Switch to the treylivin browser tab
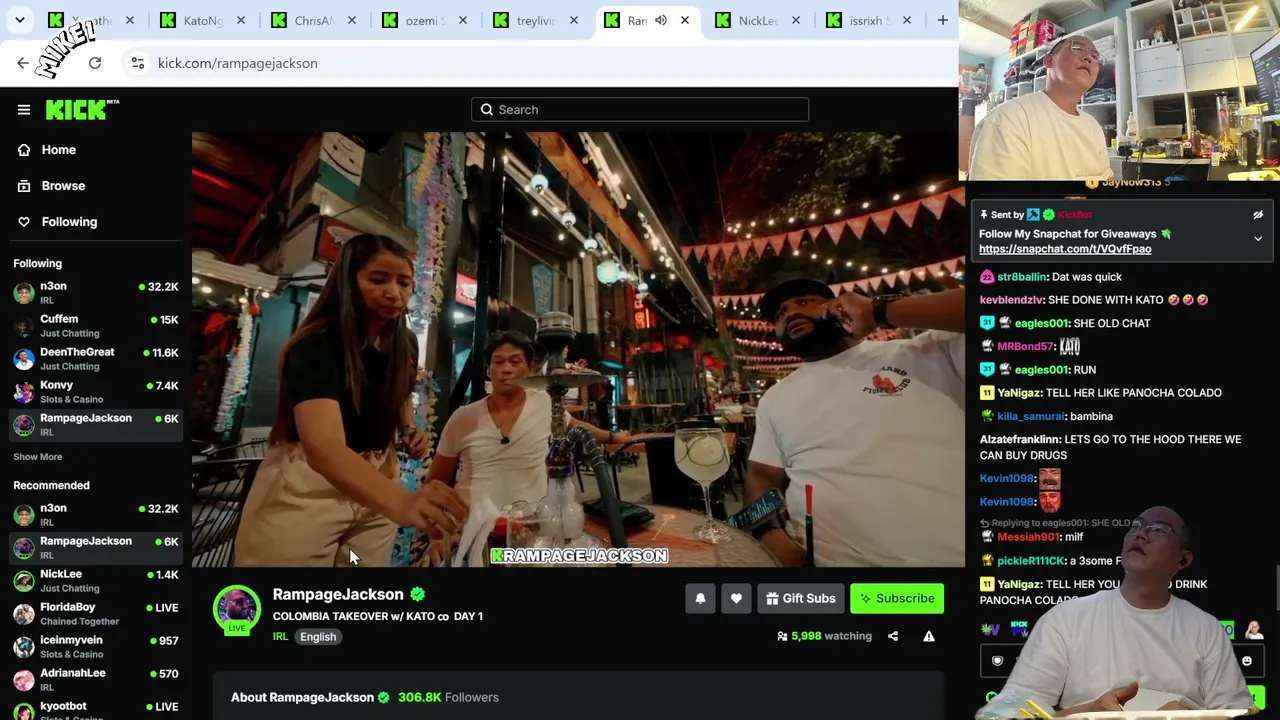1280x720 pixels. click(535, 20)
